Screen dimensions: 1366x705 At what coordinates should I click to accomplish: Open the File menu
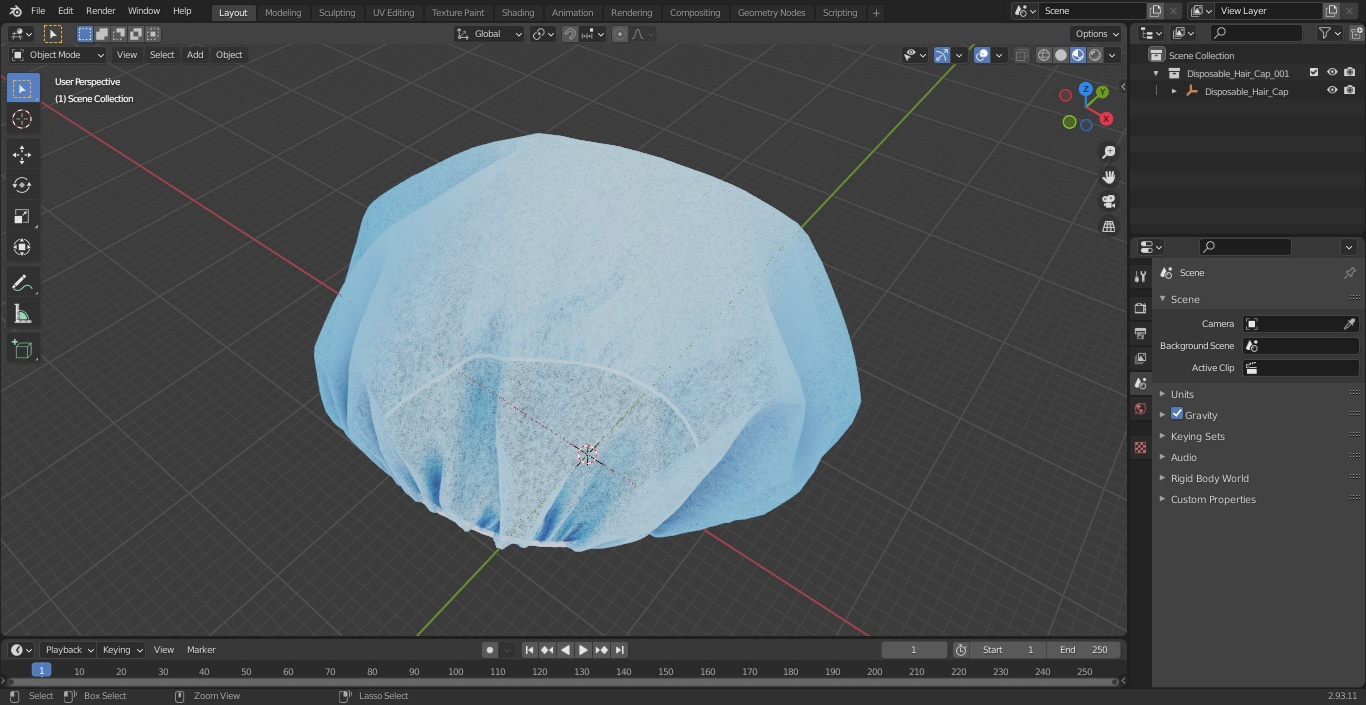pos(38,11)
